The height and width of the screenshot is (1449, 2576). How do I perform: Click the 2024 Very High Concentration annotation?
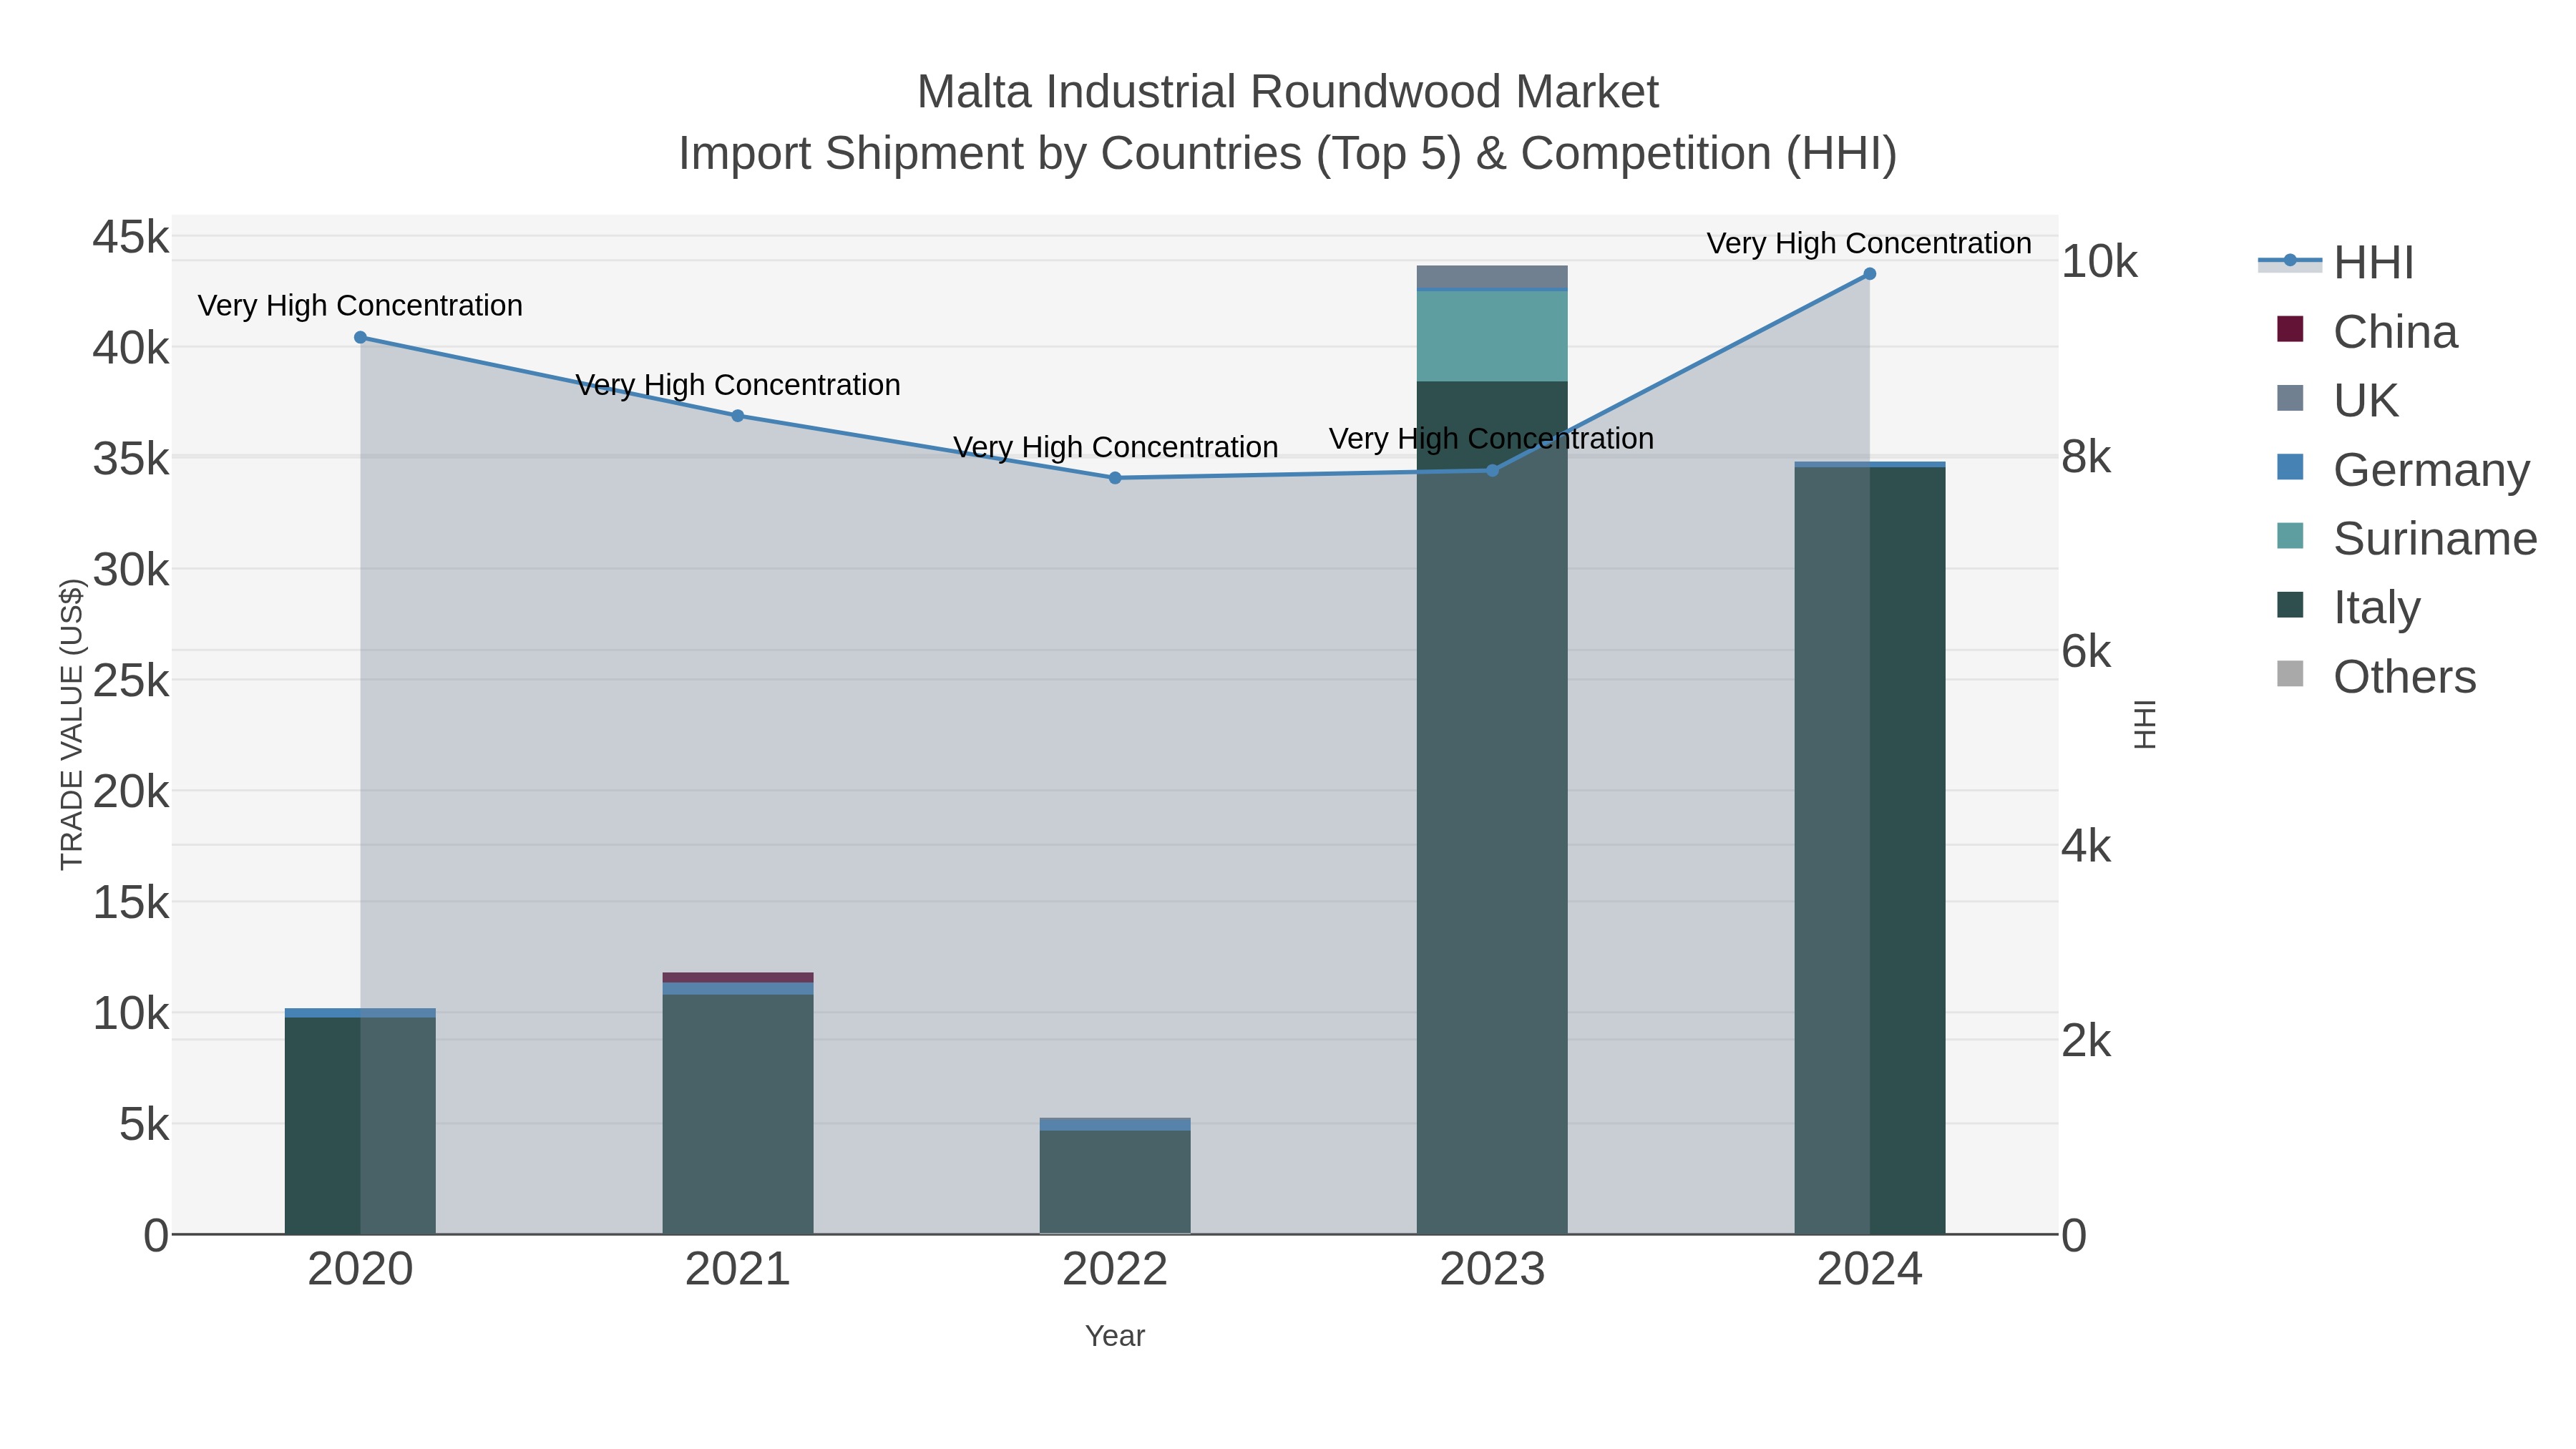click(1869, 243)
